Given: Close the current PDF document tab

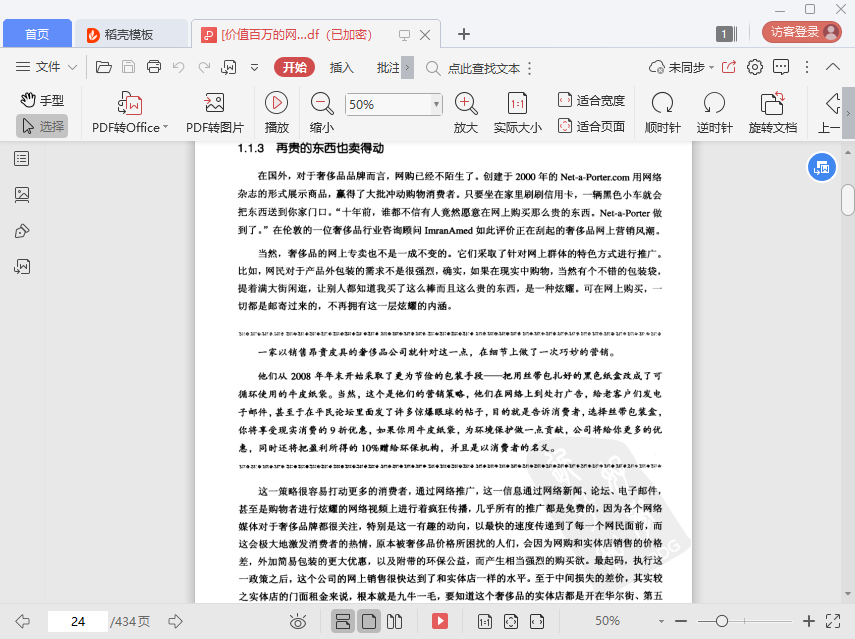Looking at the screenshot, I should click(425, 35).
